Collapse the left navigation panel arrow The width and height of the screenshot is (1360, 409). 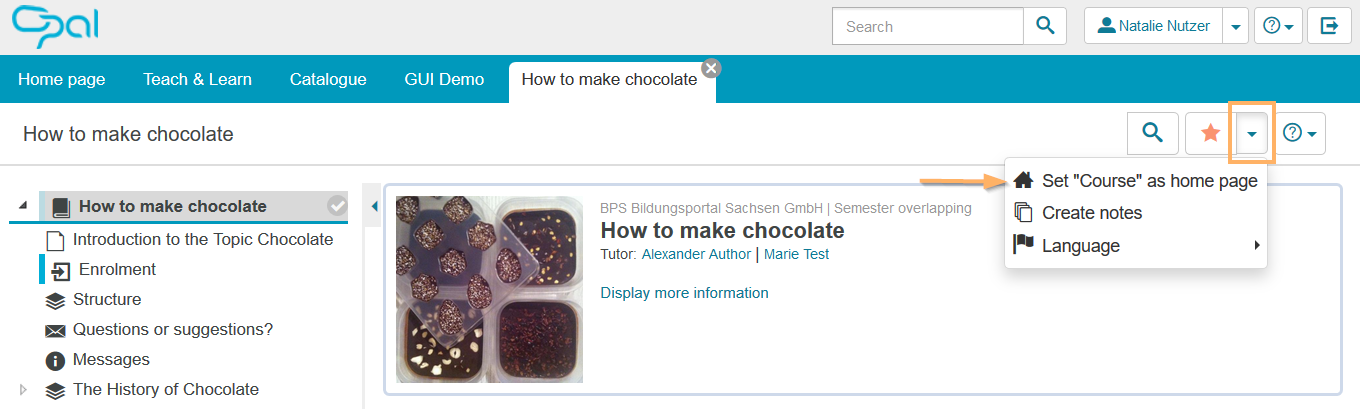click(375, 207)
